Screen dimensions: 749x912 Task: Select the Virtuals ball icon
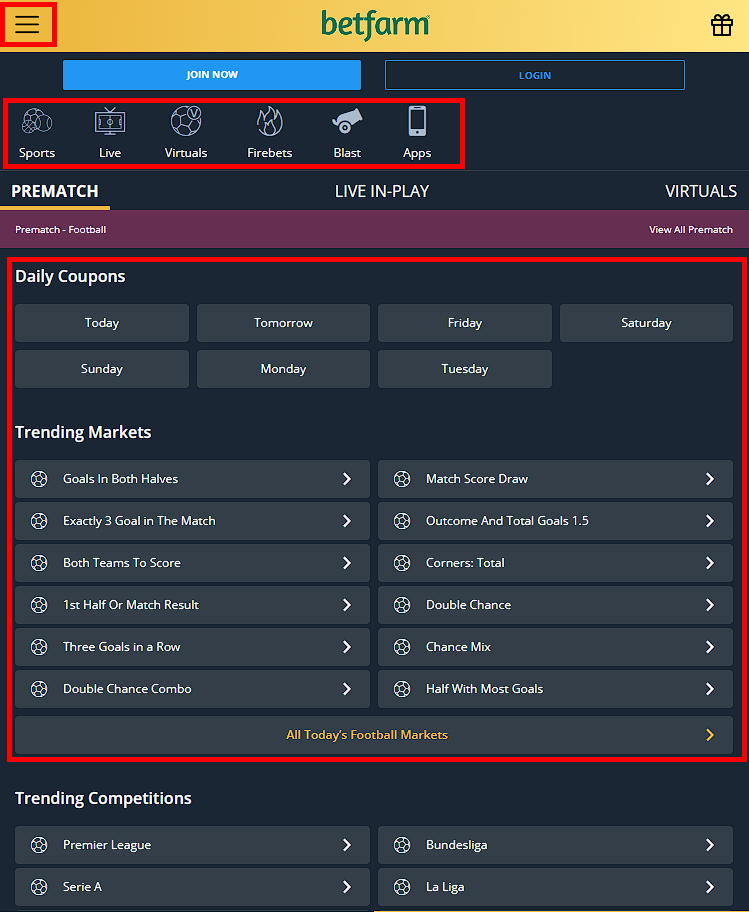(x=186, y=122)
